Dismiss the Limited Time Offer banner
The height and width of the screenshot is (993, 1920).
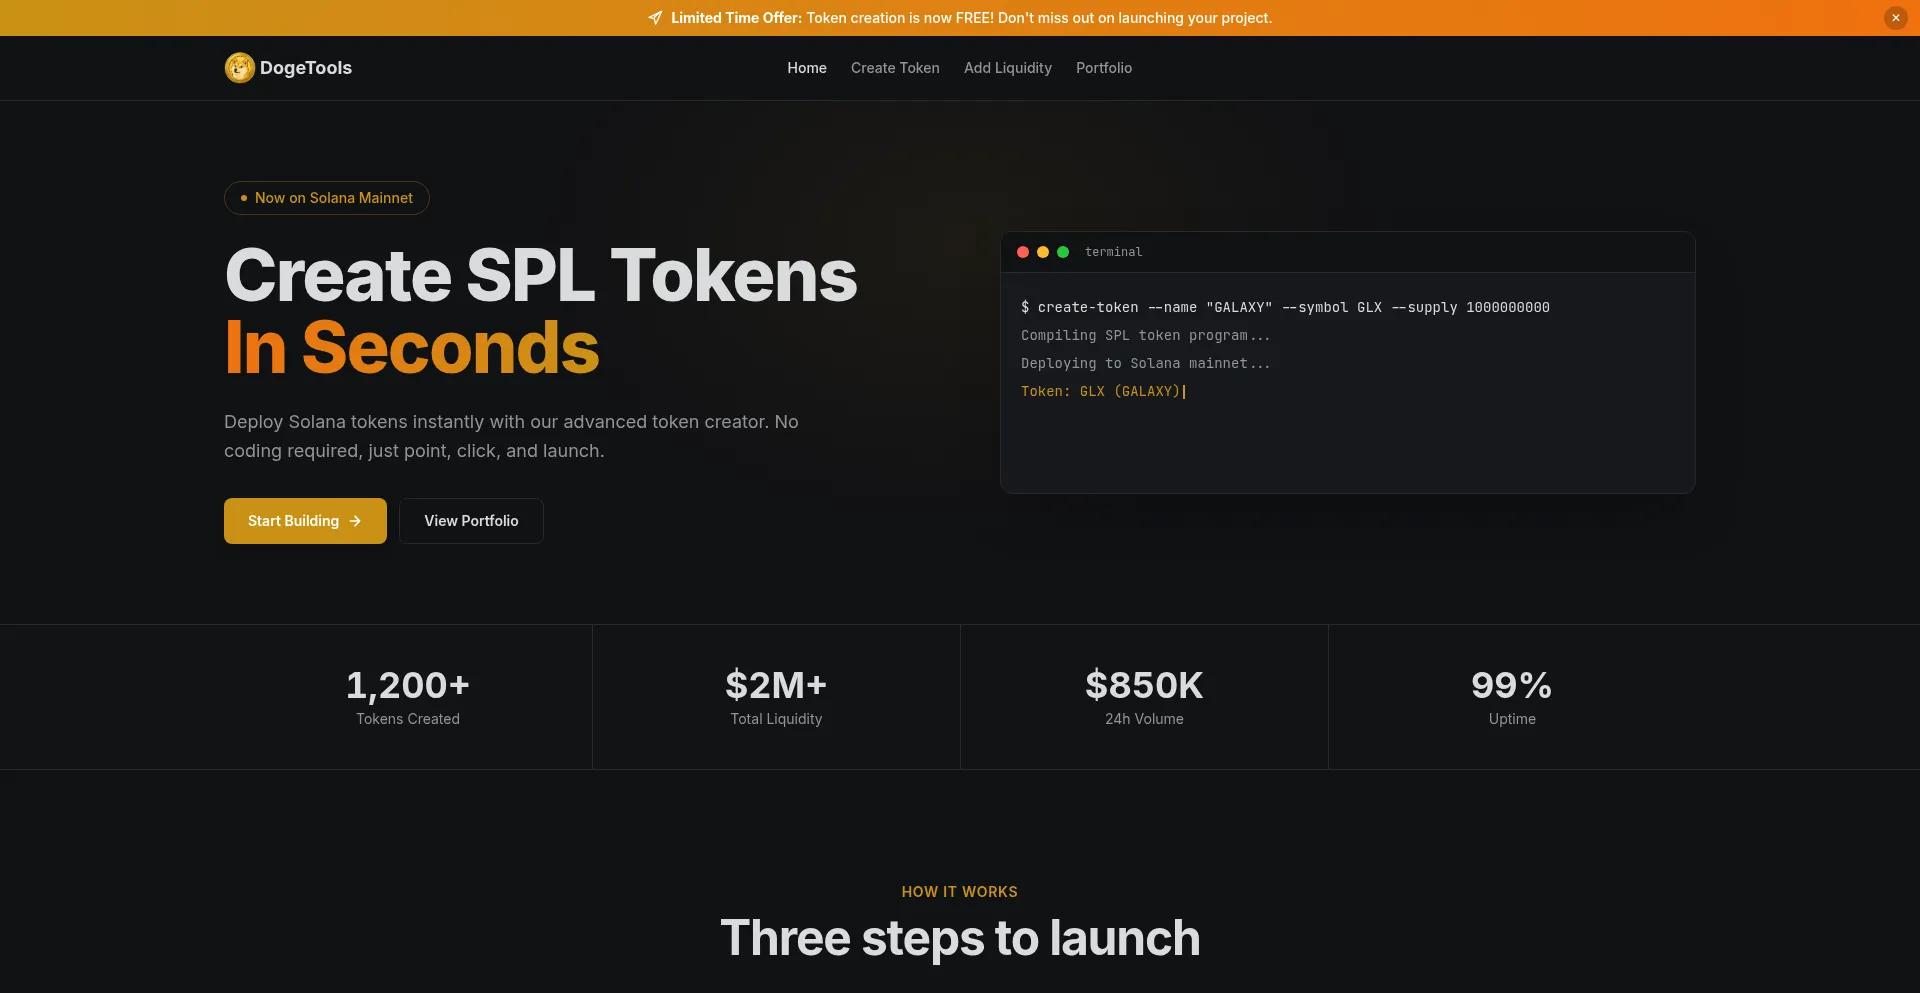tap(1895, 18)
